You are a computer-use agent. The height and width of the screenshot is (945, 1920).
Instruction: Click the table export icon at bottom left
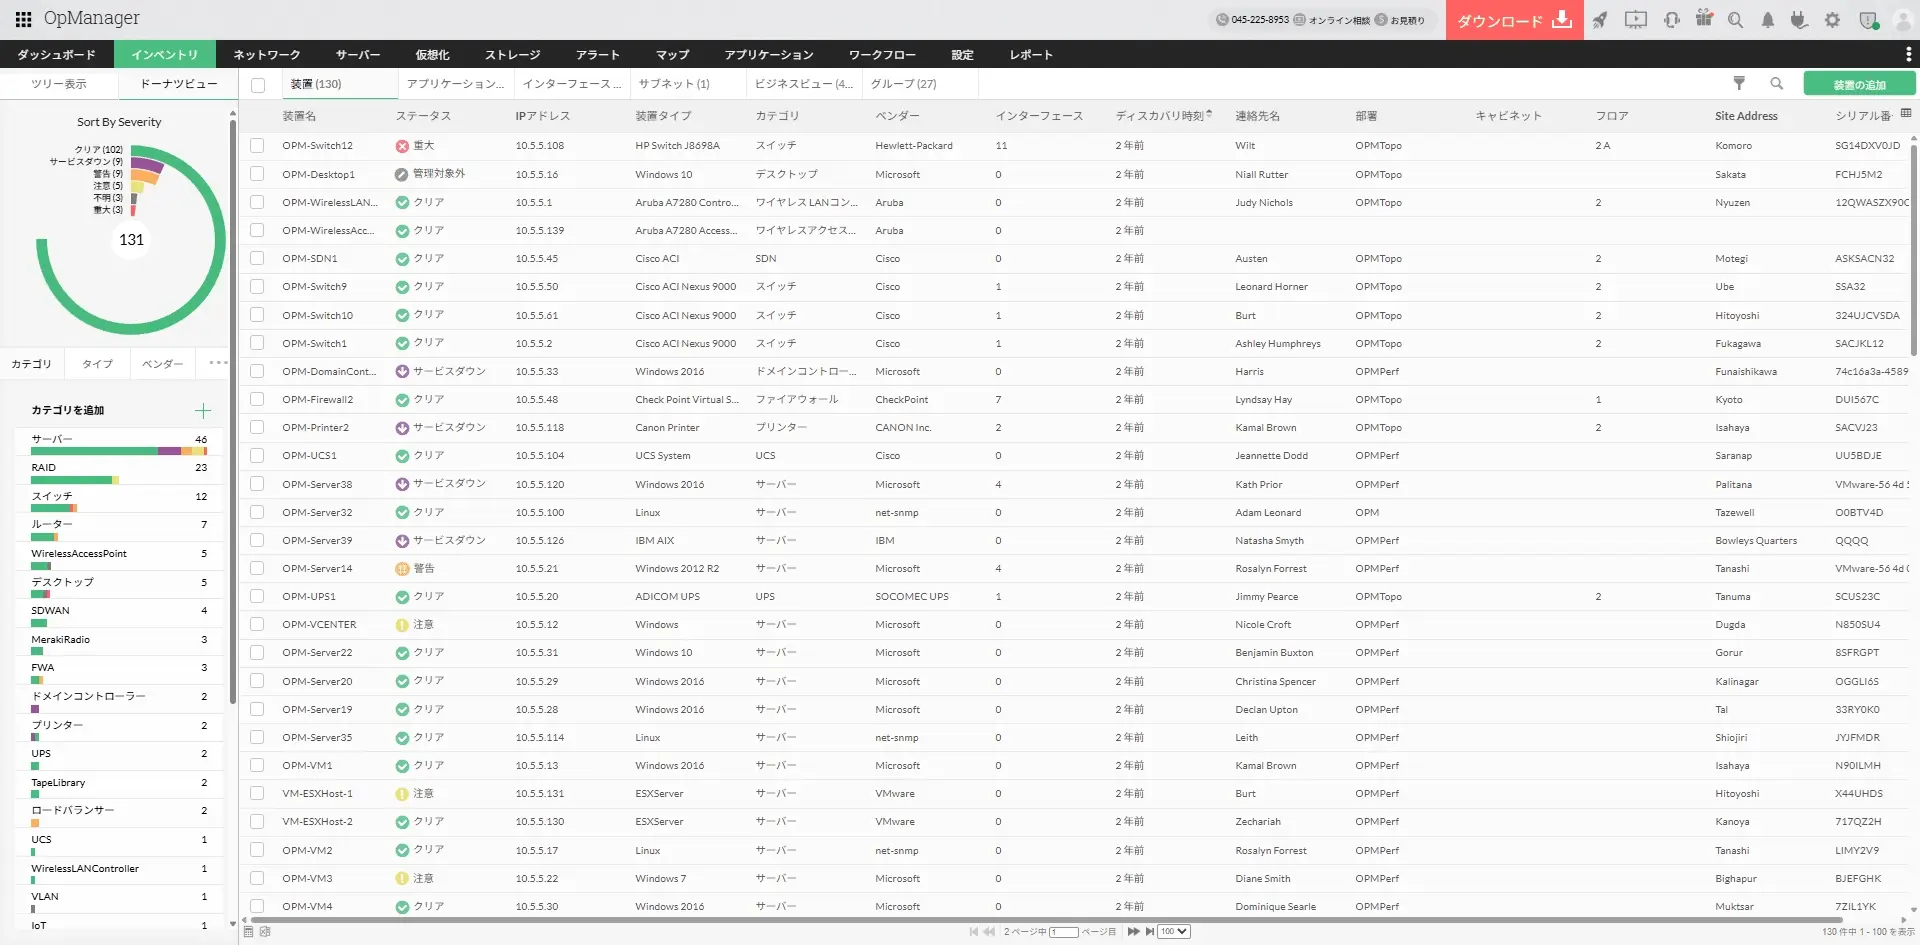[x=249, y=931]
